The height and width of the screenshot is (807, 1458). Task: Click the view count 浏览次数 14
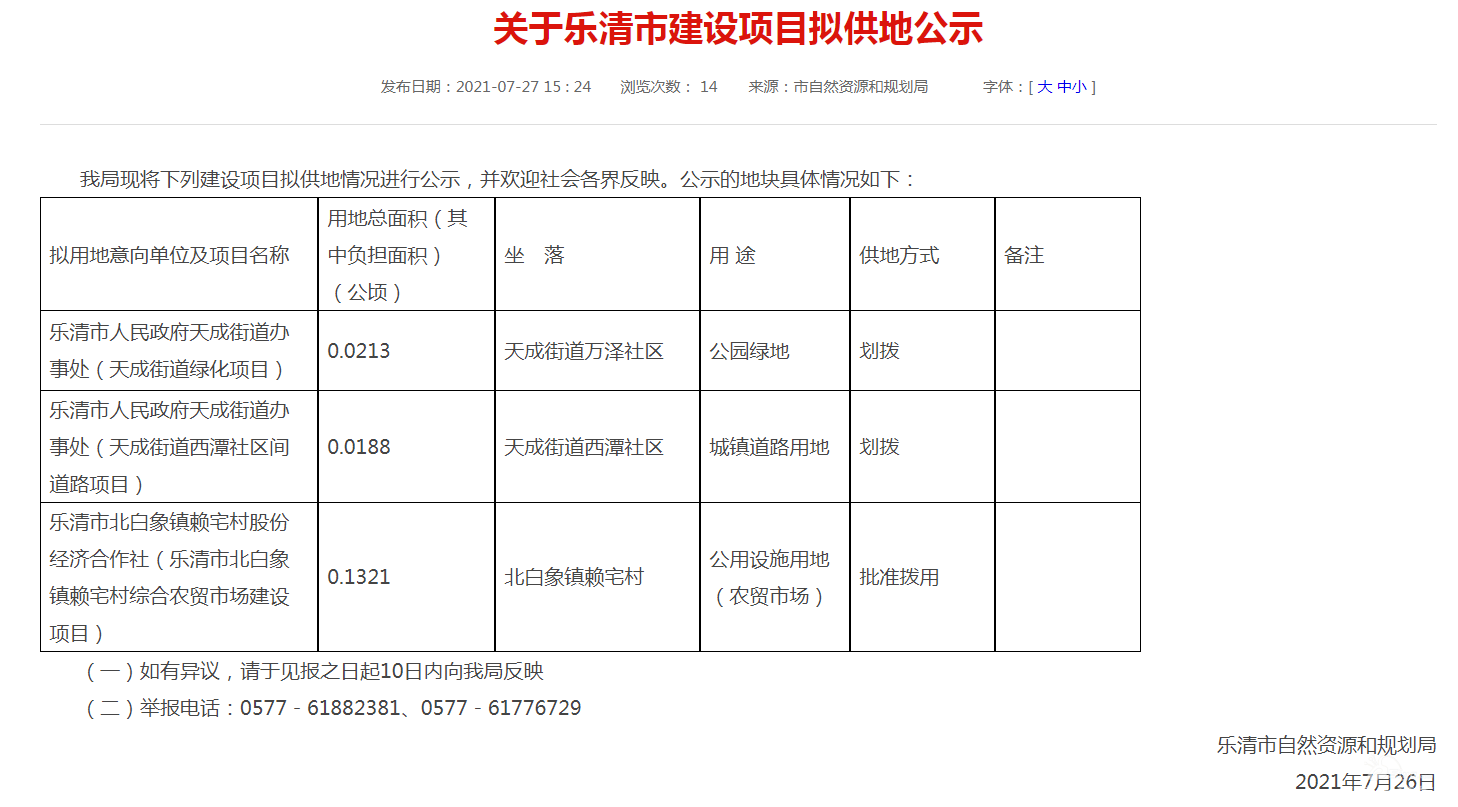(x=669, y=87)
